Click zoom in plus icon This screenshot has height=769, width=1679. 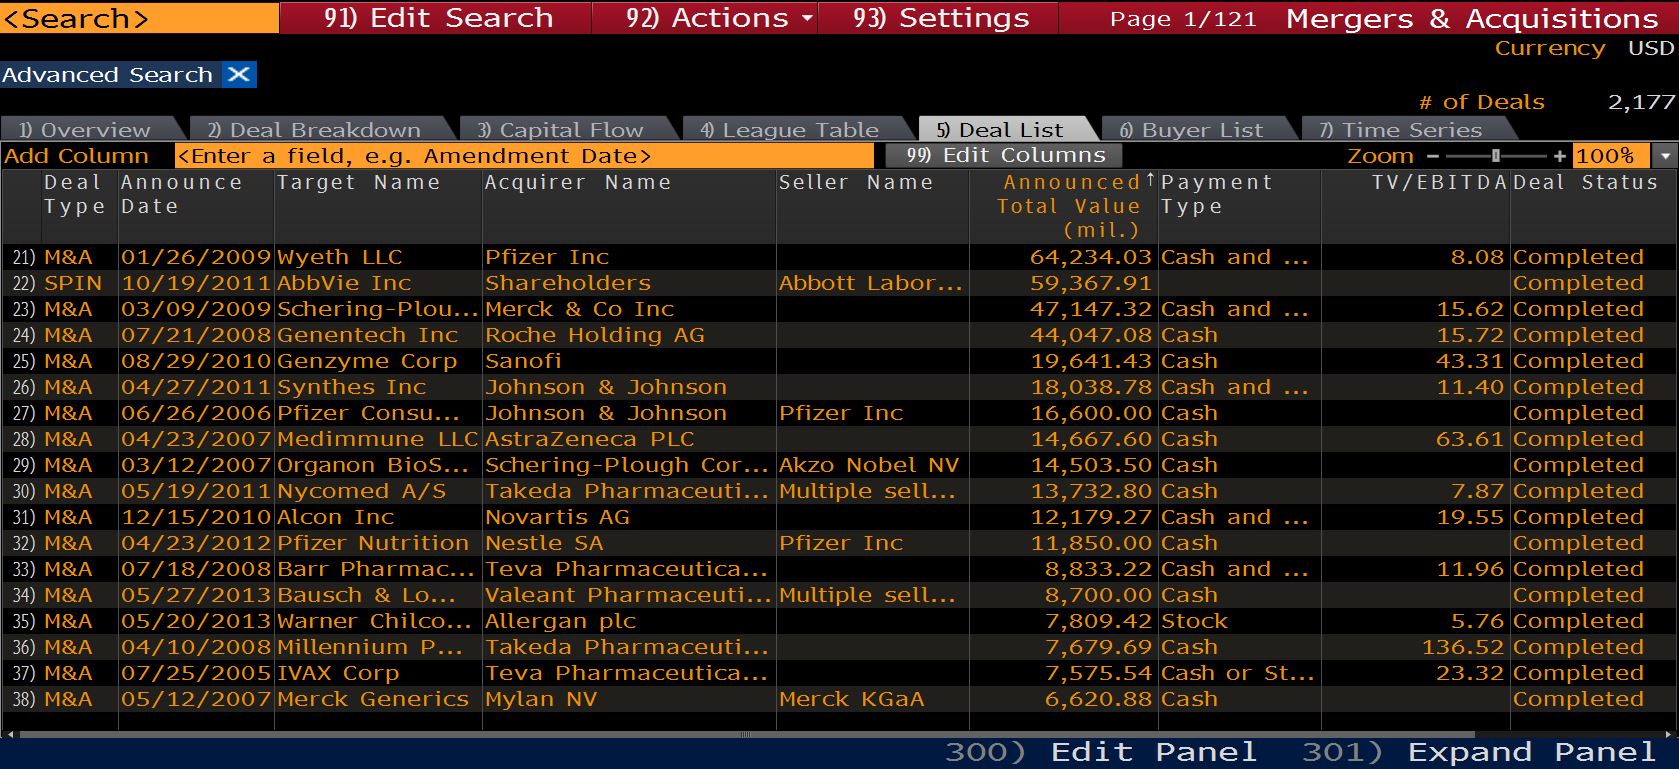(x=1560, y=156)
